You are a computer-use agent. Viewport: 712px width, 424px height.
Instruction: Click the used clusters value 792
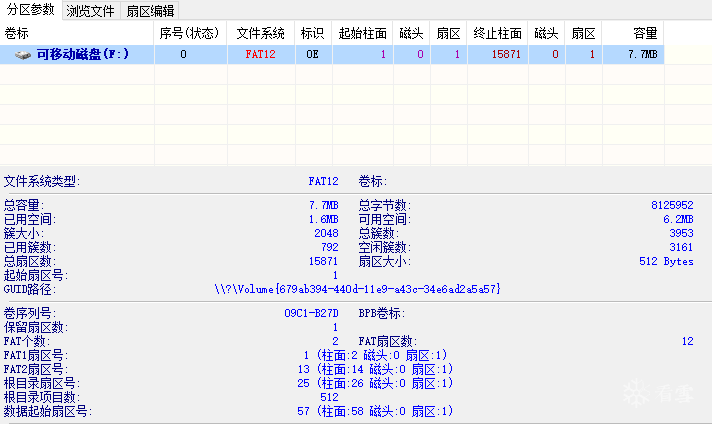[330, 247]
